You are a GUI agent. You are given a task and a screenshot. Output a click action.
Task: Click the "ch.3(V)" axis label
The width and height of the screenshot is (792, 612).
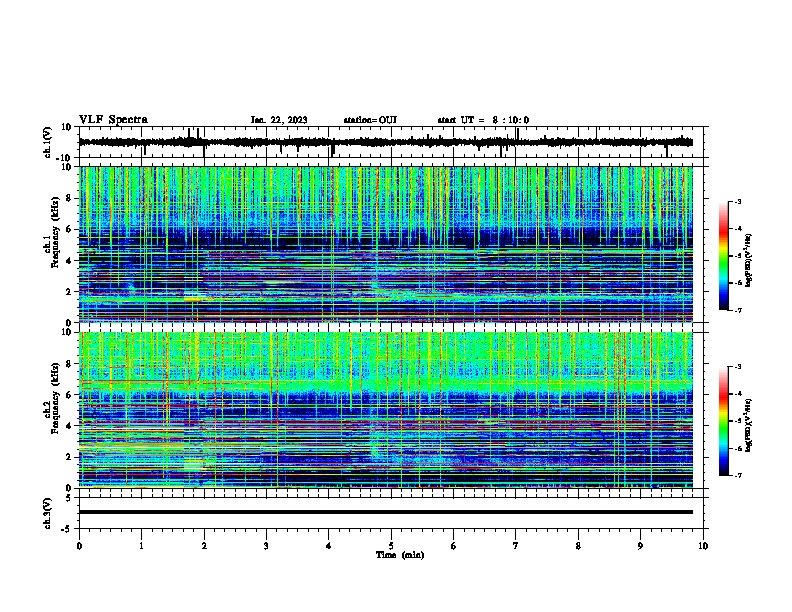tap(48, 513)
